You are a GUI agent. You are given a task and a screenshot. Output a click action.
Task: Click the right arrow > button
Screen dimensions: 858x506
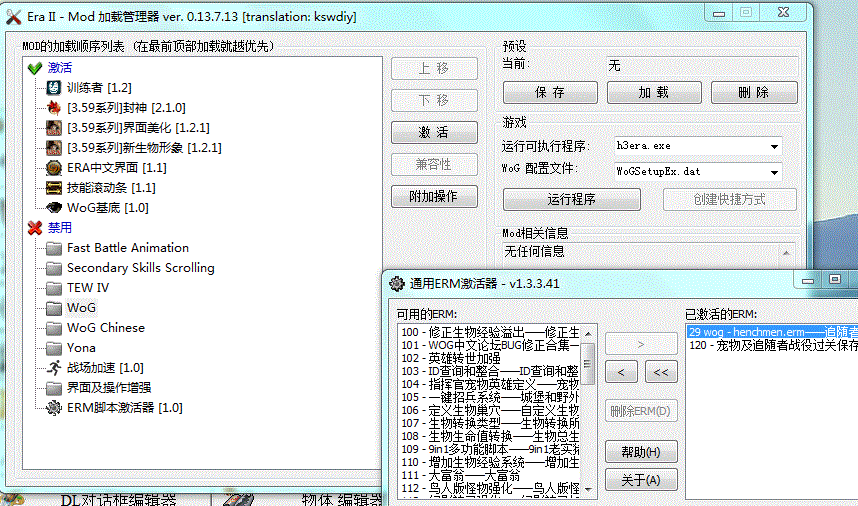pyautogui.click(x=641, y=344)
